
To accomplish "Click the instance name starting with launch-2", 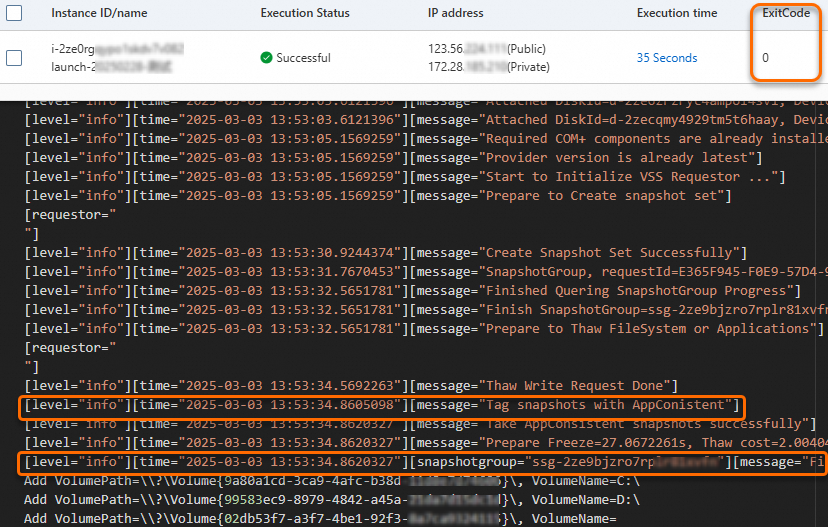I will point(111,67).
